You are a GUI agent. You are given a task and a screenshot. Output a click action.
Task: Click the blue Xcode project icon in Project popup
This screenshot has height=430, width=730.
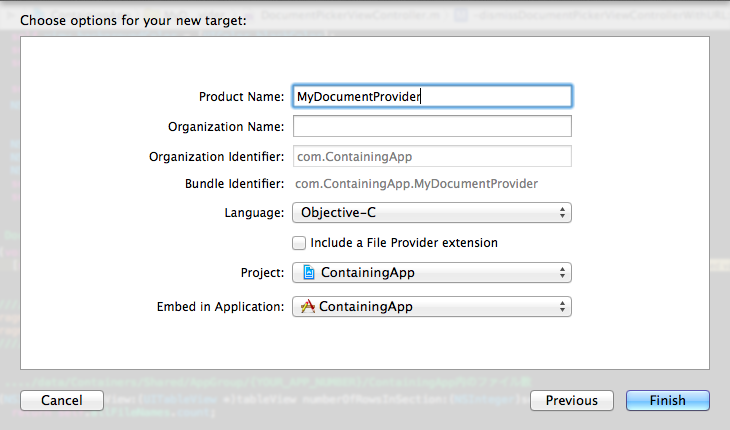[309, 272]
